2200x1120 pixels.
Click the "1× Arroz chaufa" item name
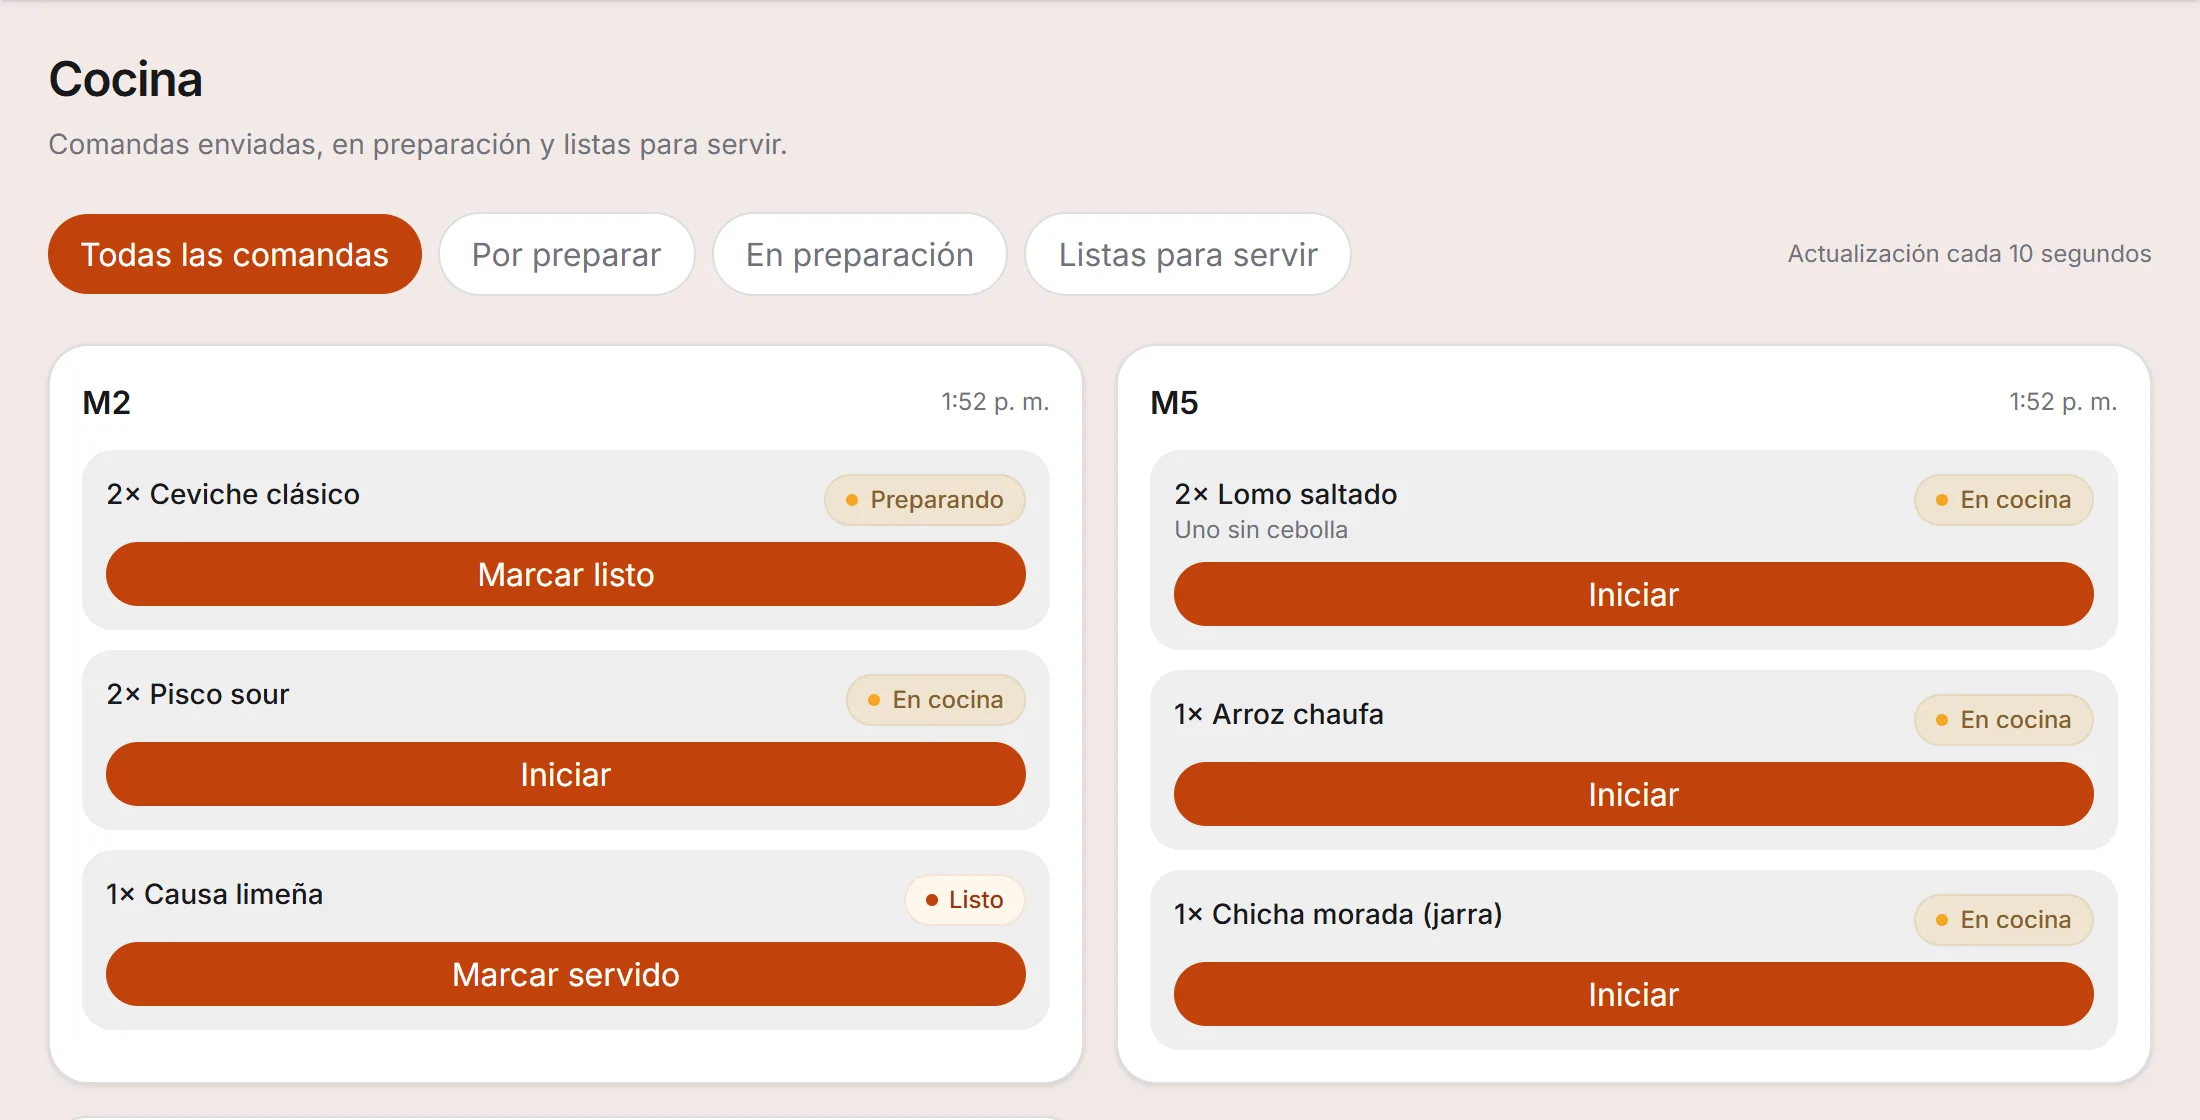(1279, 714)
